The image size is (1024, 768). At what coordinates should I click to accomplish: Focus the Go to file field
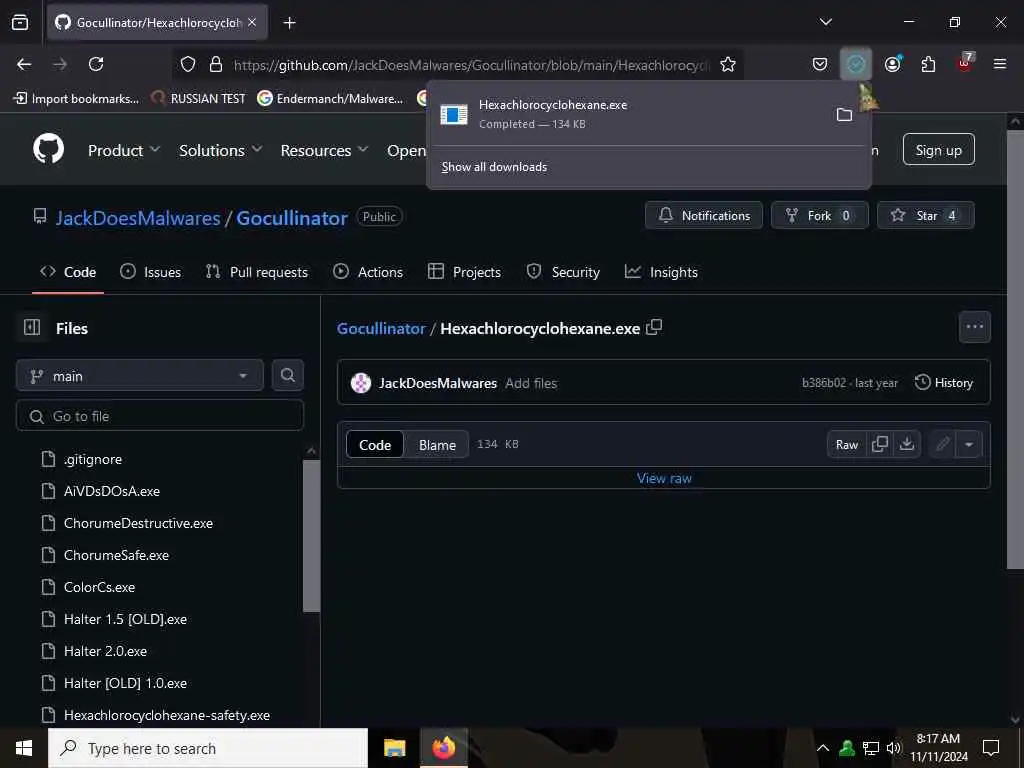click(x=160, y=416)
